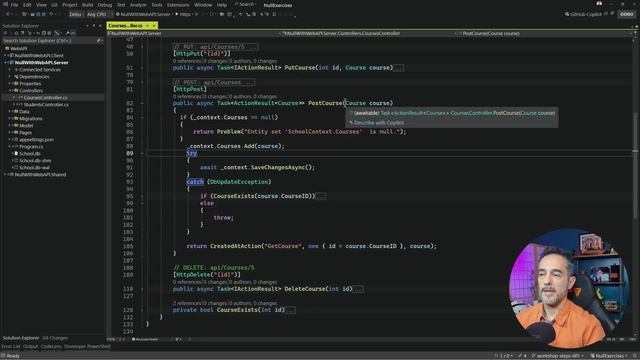Select School.db file
The height and width of the screenshot is (360, 640).
[29, 153]
